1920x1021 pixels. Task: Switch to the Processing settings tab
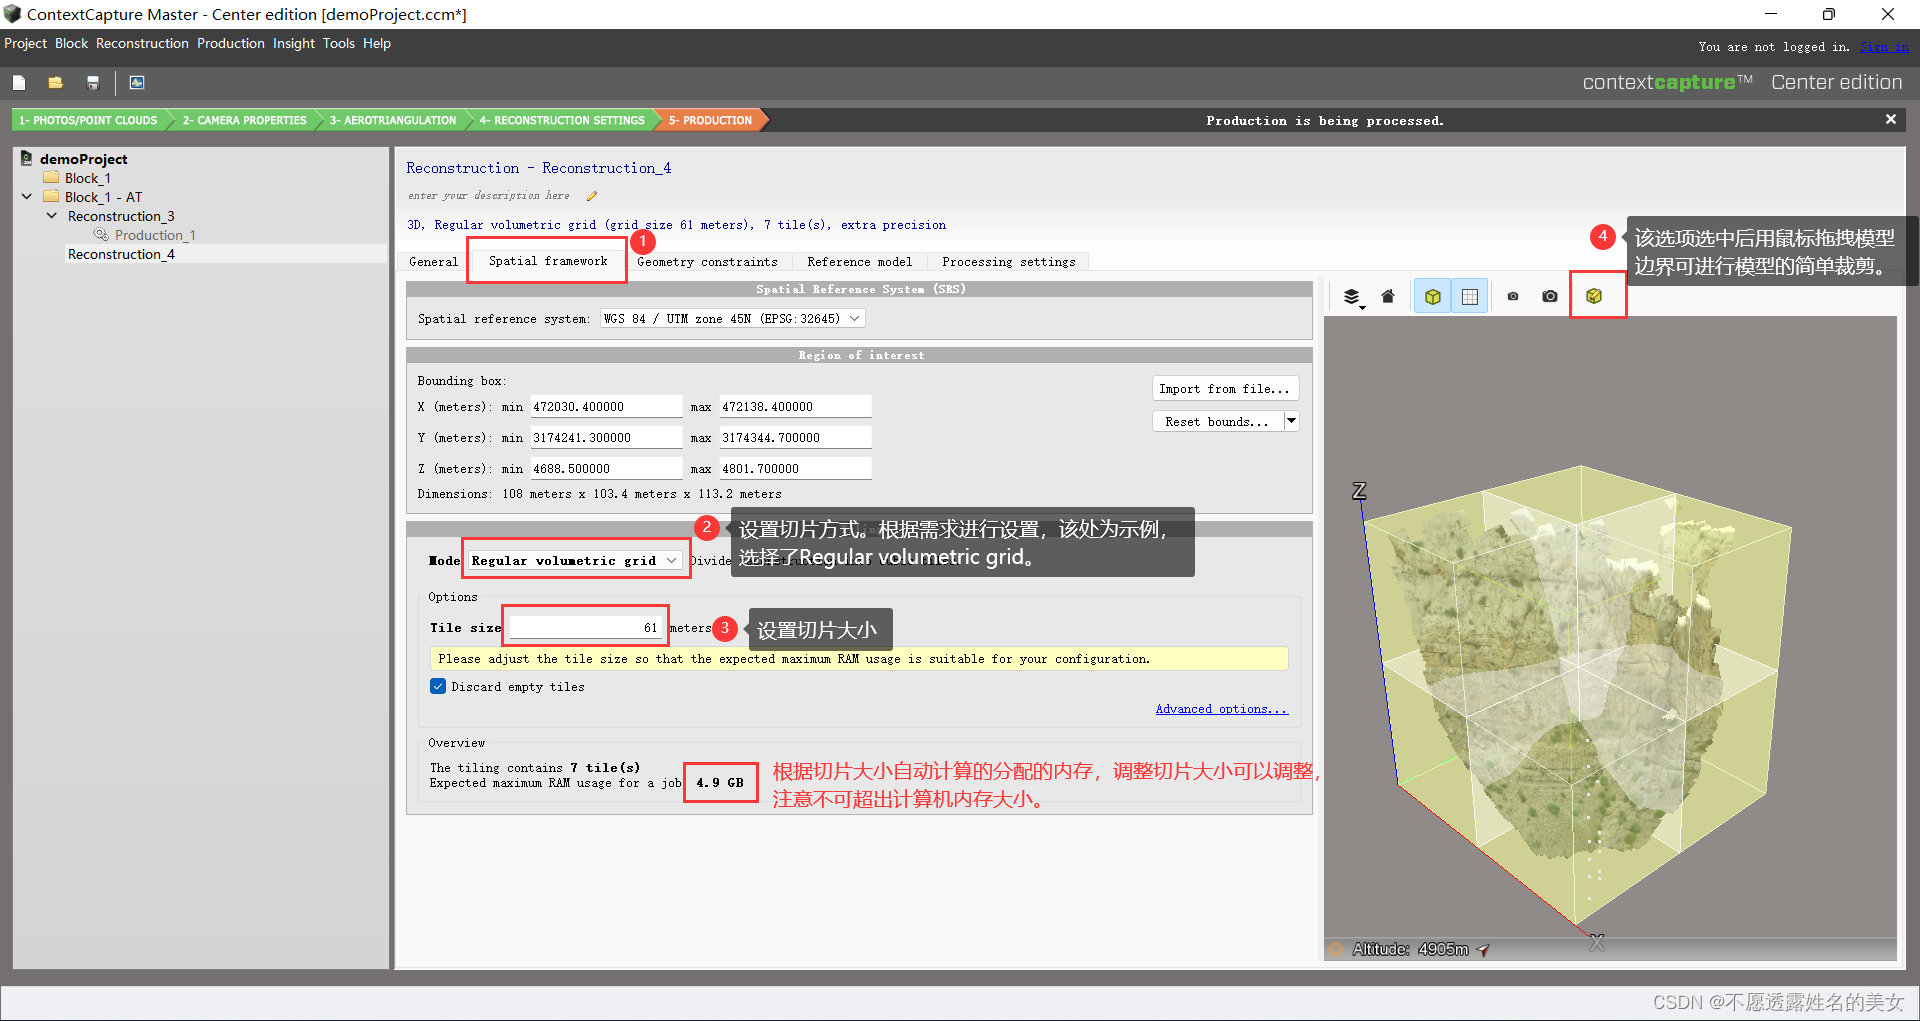point(1009,262)
